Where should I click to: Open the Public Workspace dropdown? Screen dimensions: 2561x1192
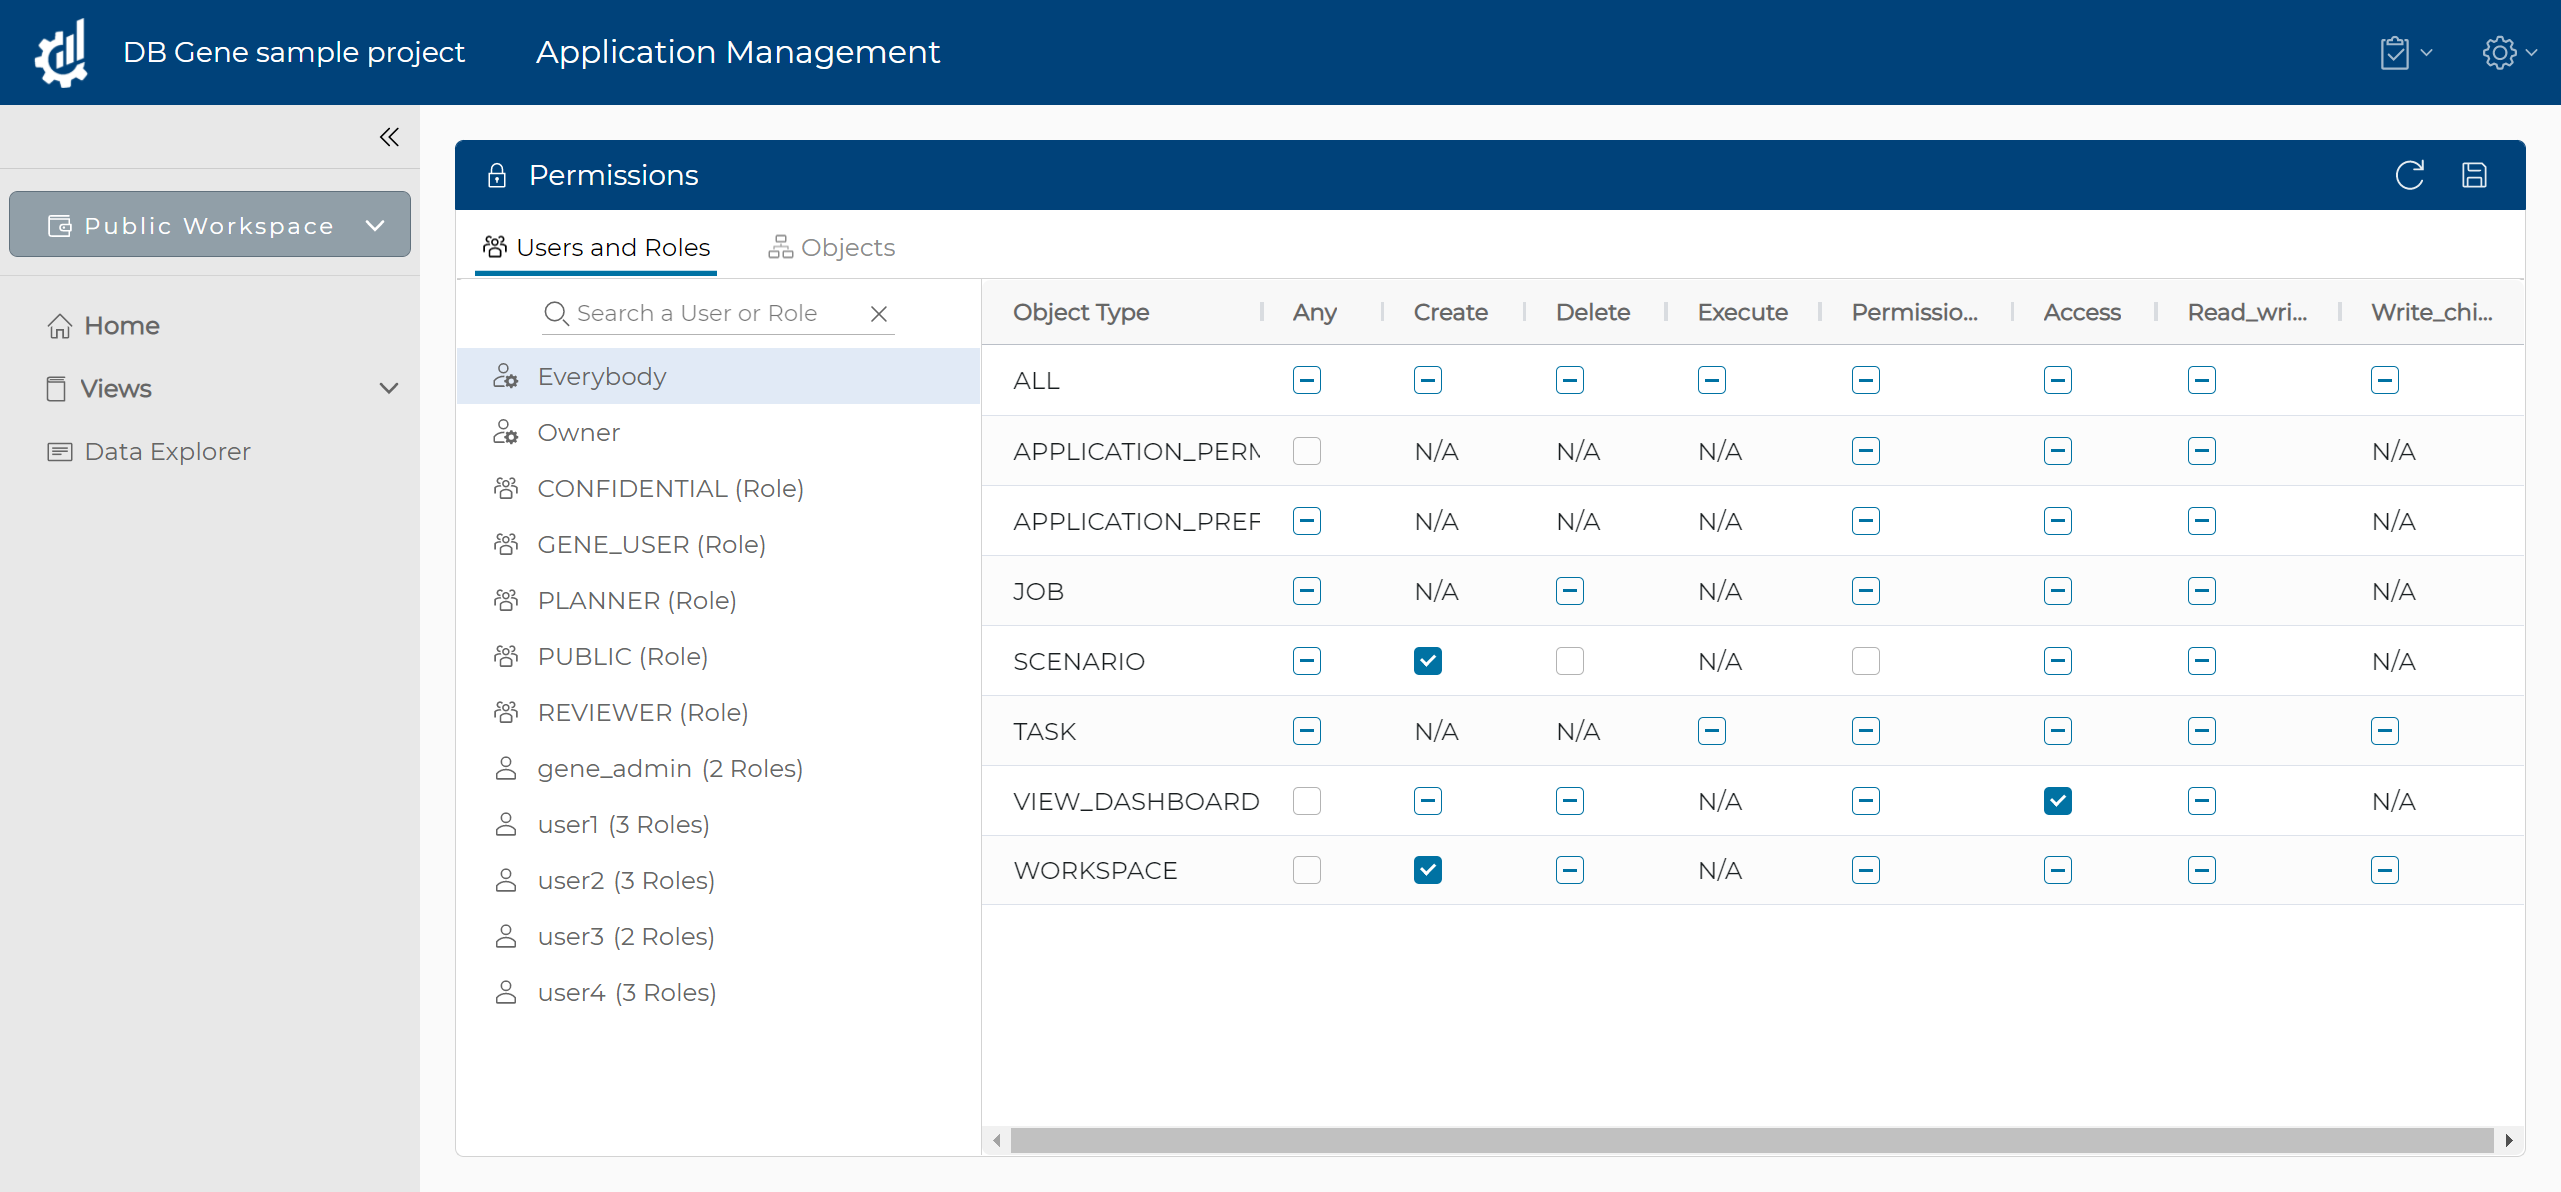tap(210, 225)
